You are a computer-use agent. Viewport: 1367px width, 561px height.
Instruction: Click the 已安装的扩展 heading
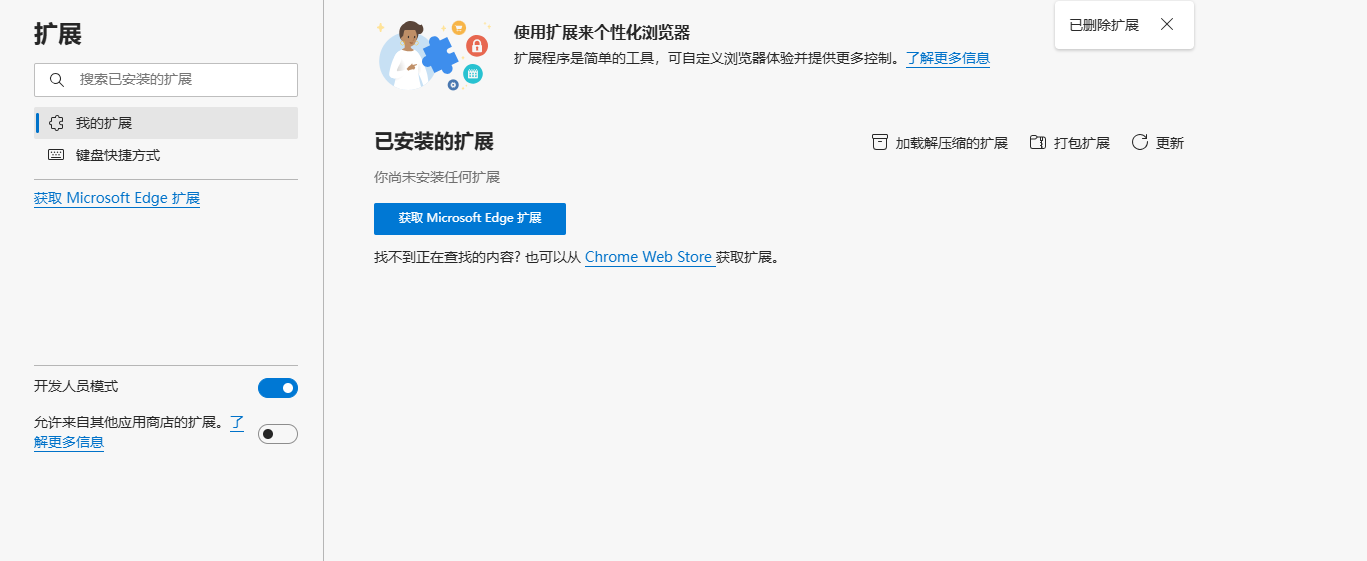[x=434, y=141]
